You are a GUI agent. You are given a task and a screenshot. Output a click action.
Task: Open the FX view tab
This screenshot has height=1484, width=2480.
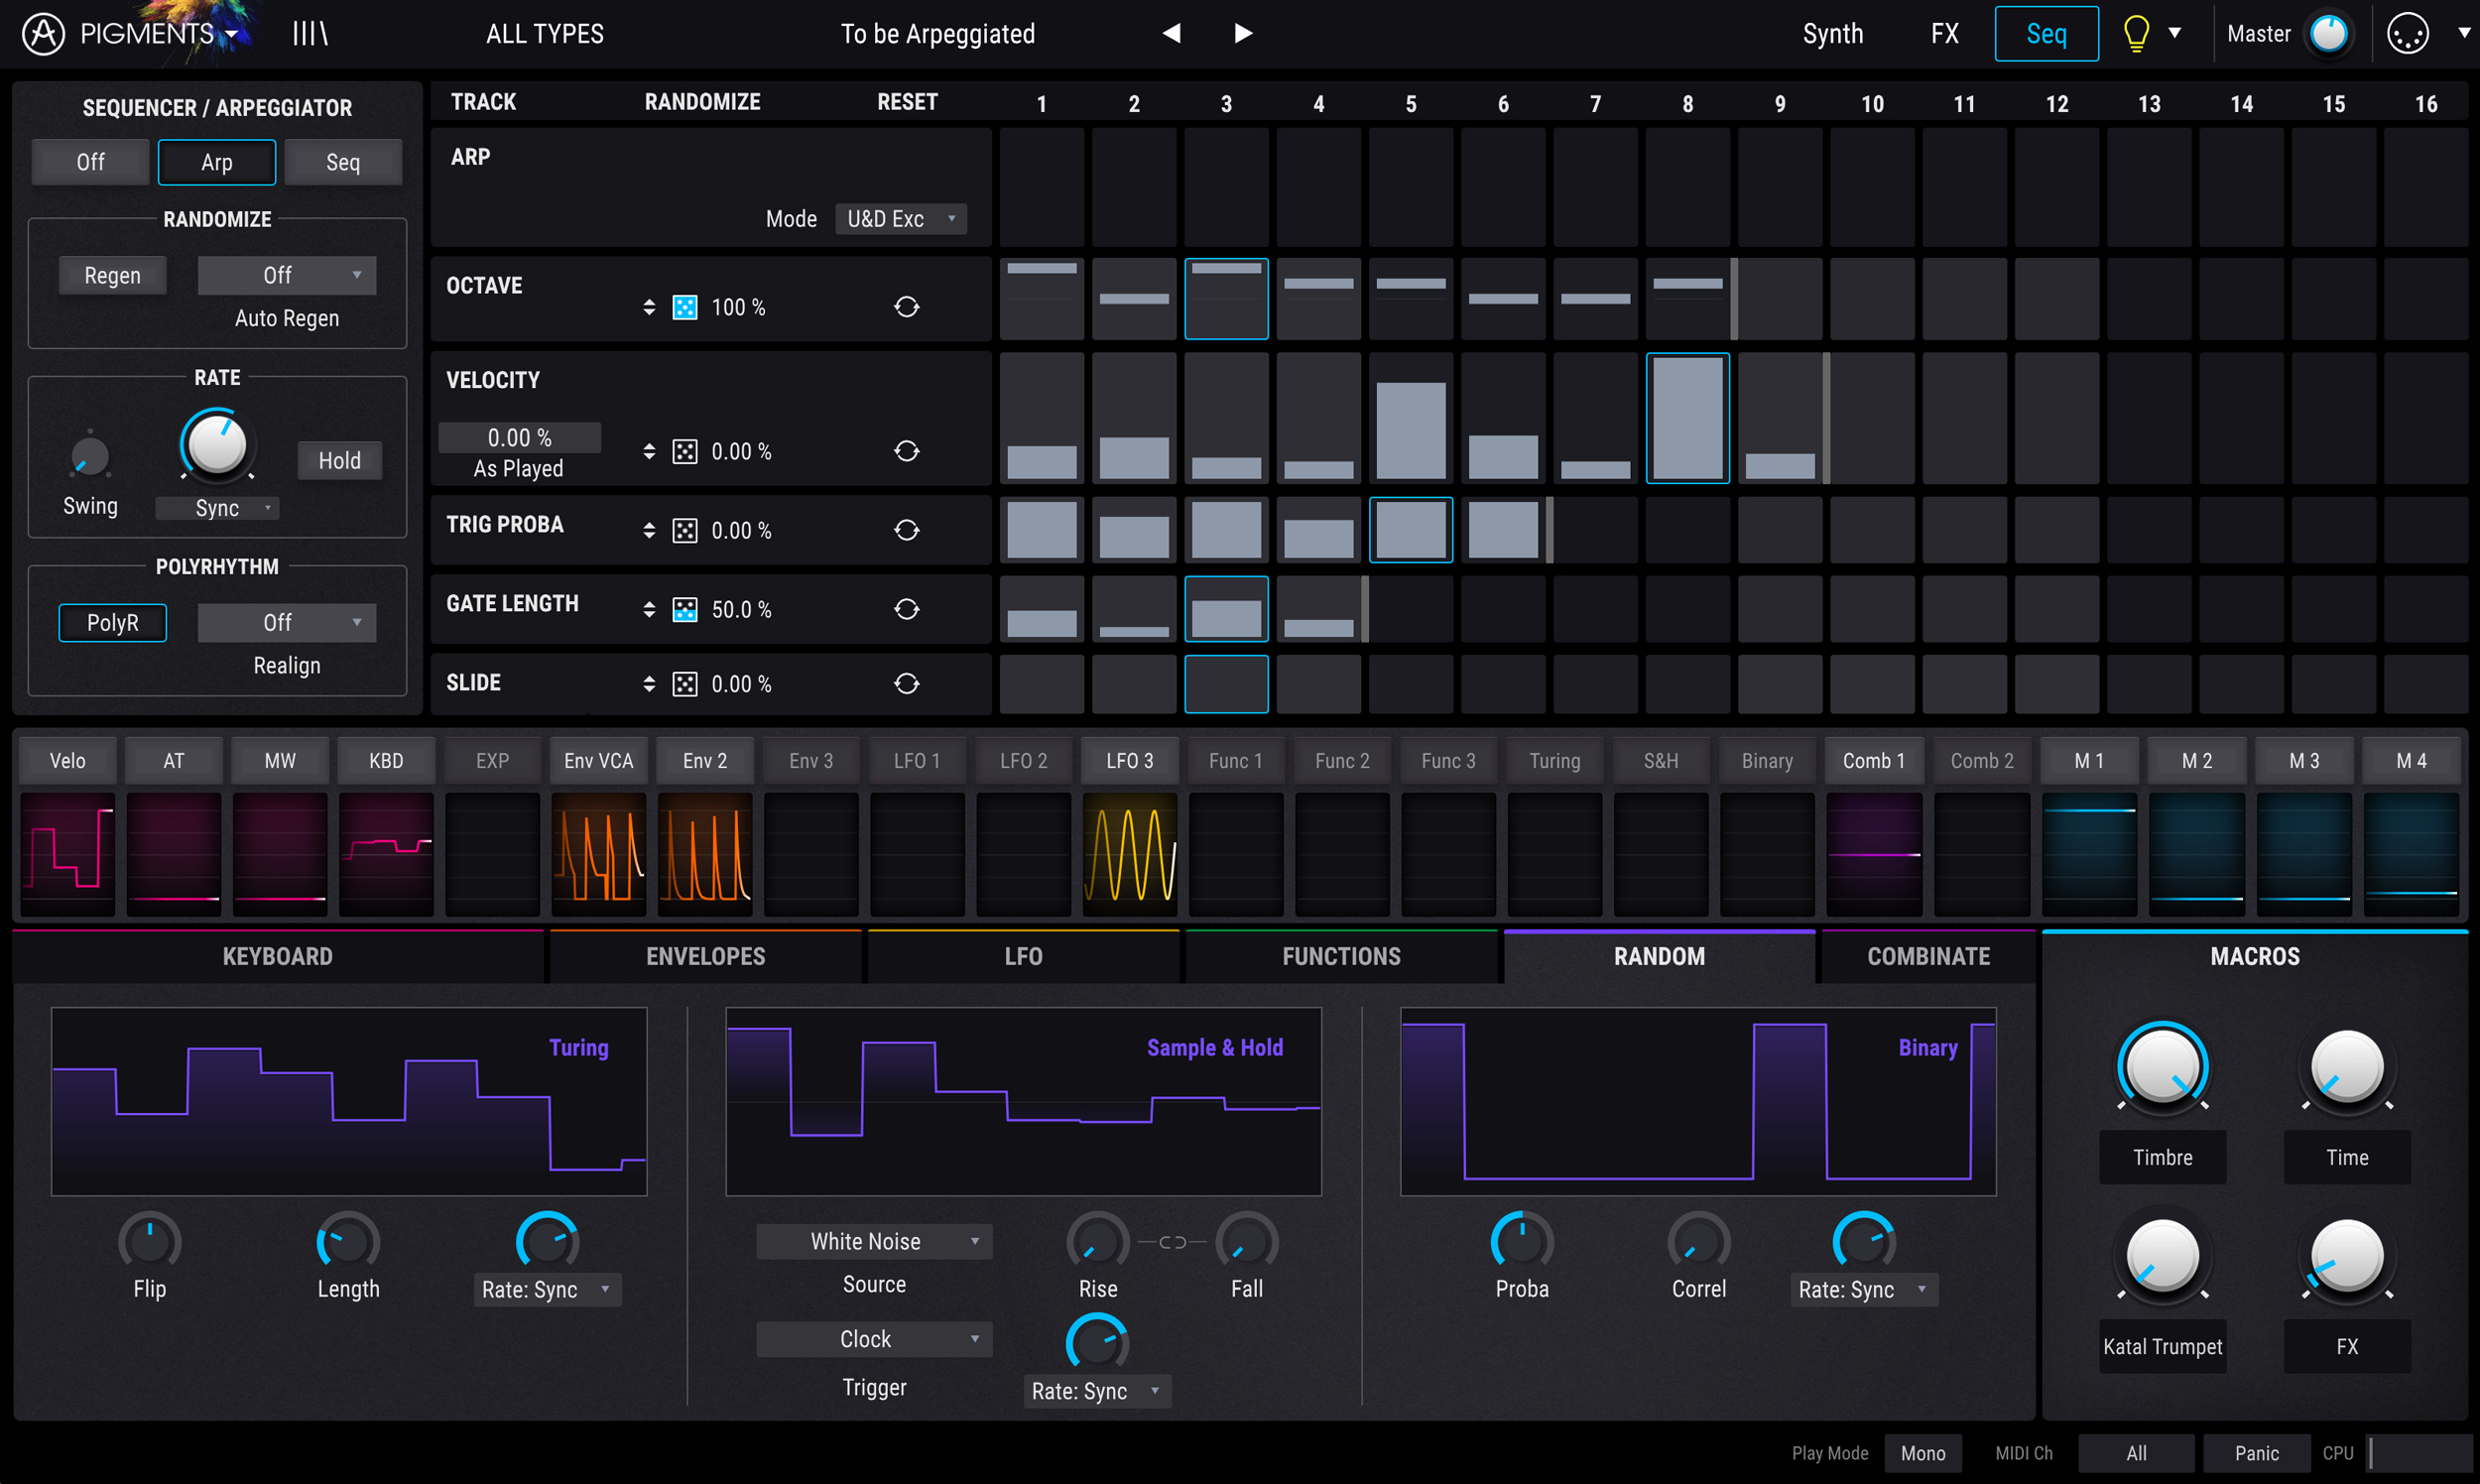click(1944, 34)
